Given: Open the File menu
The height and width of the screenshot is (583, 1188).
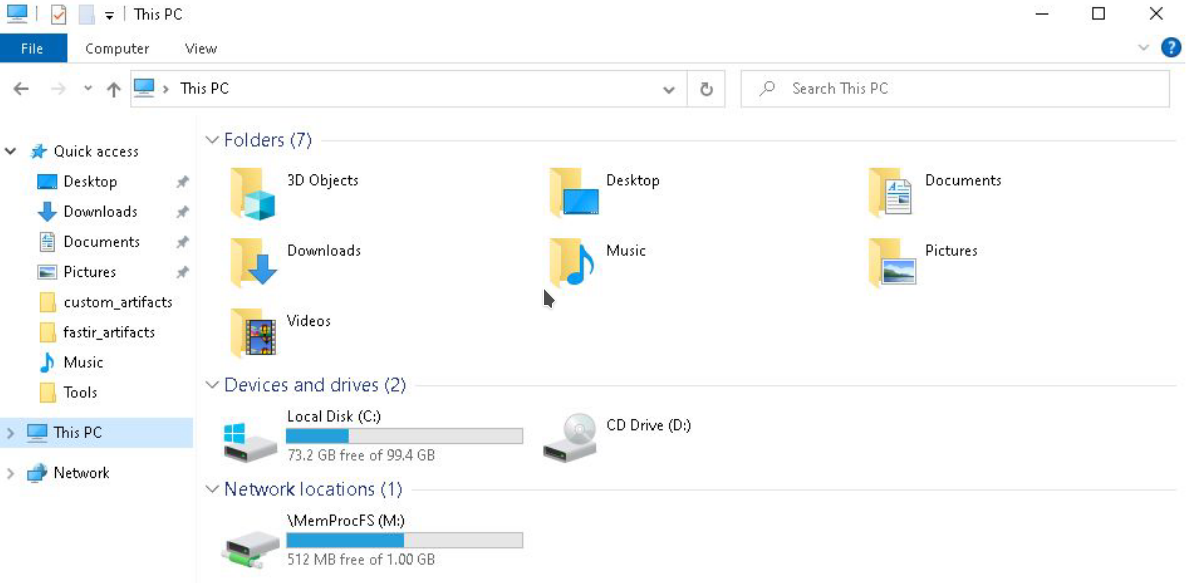Looking at the screenshot, I should point(32,48).
